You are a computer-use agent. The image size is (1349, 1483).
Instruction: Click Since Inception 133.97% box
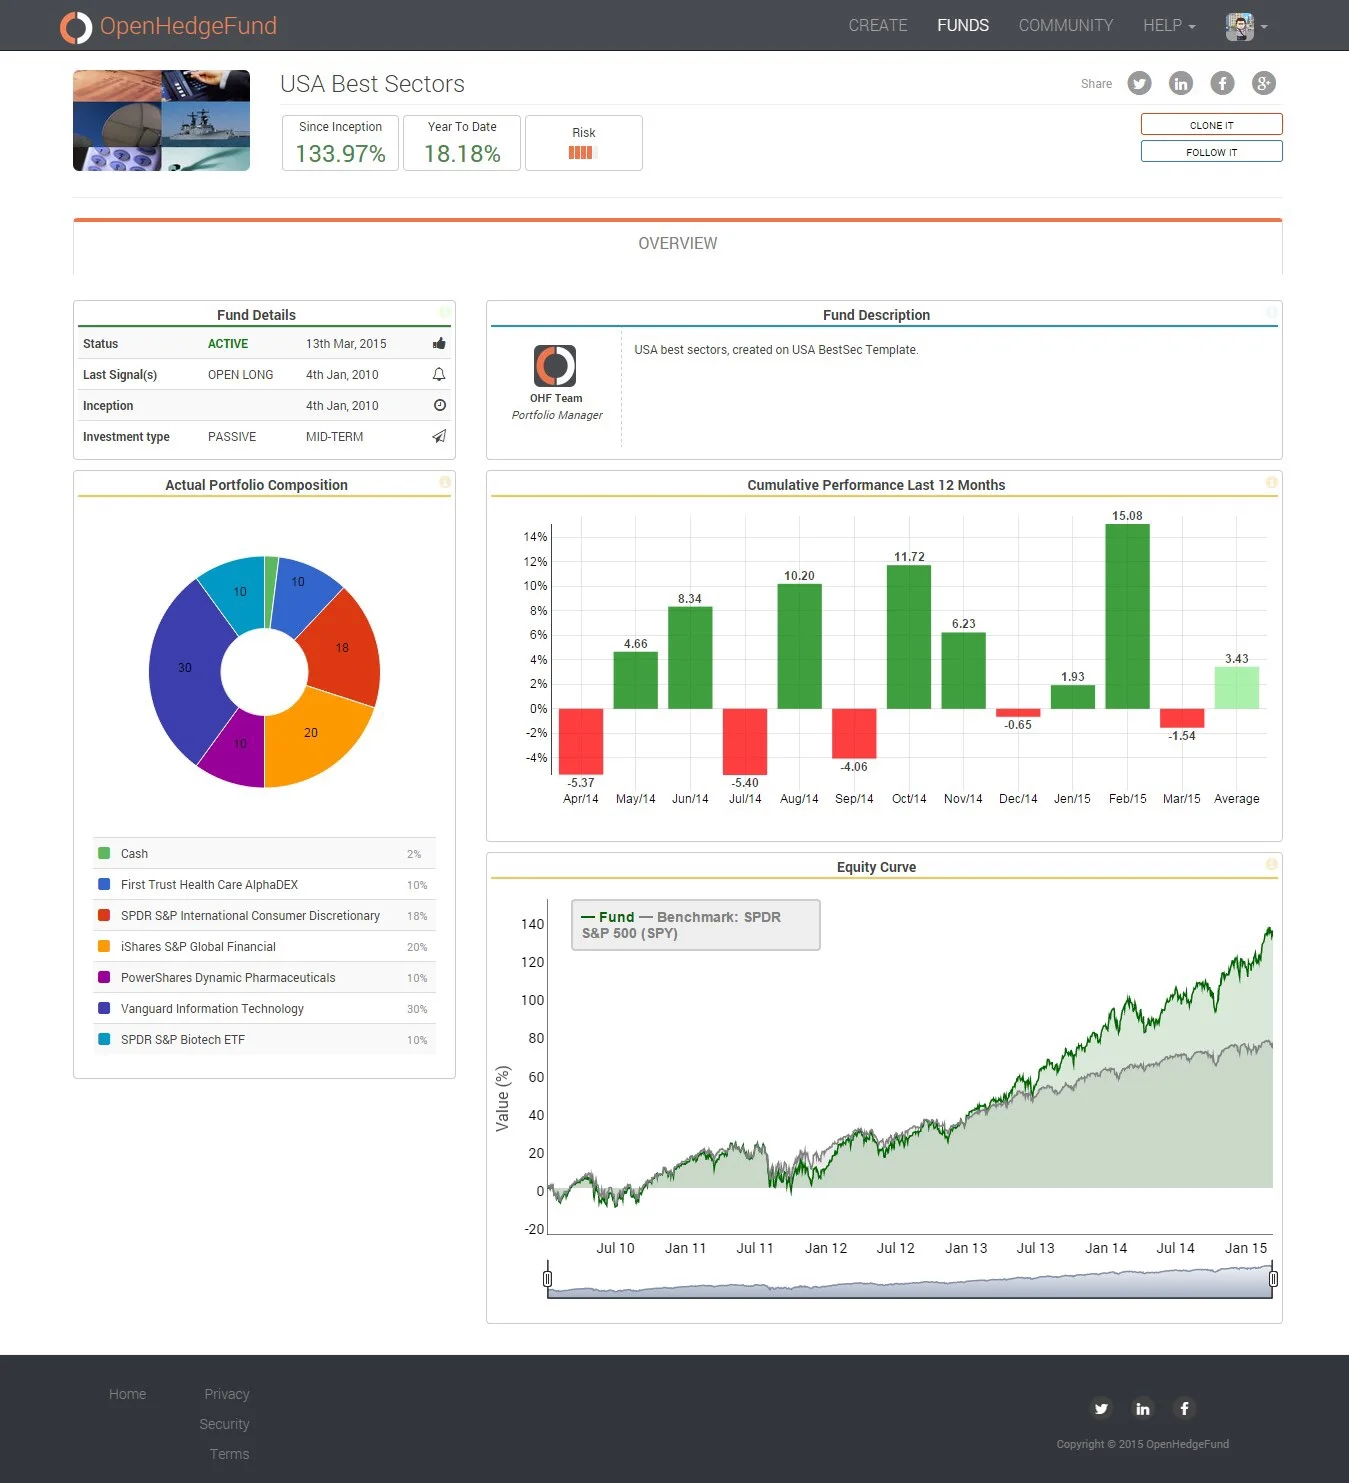tap(340, 143)
